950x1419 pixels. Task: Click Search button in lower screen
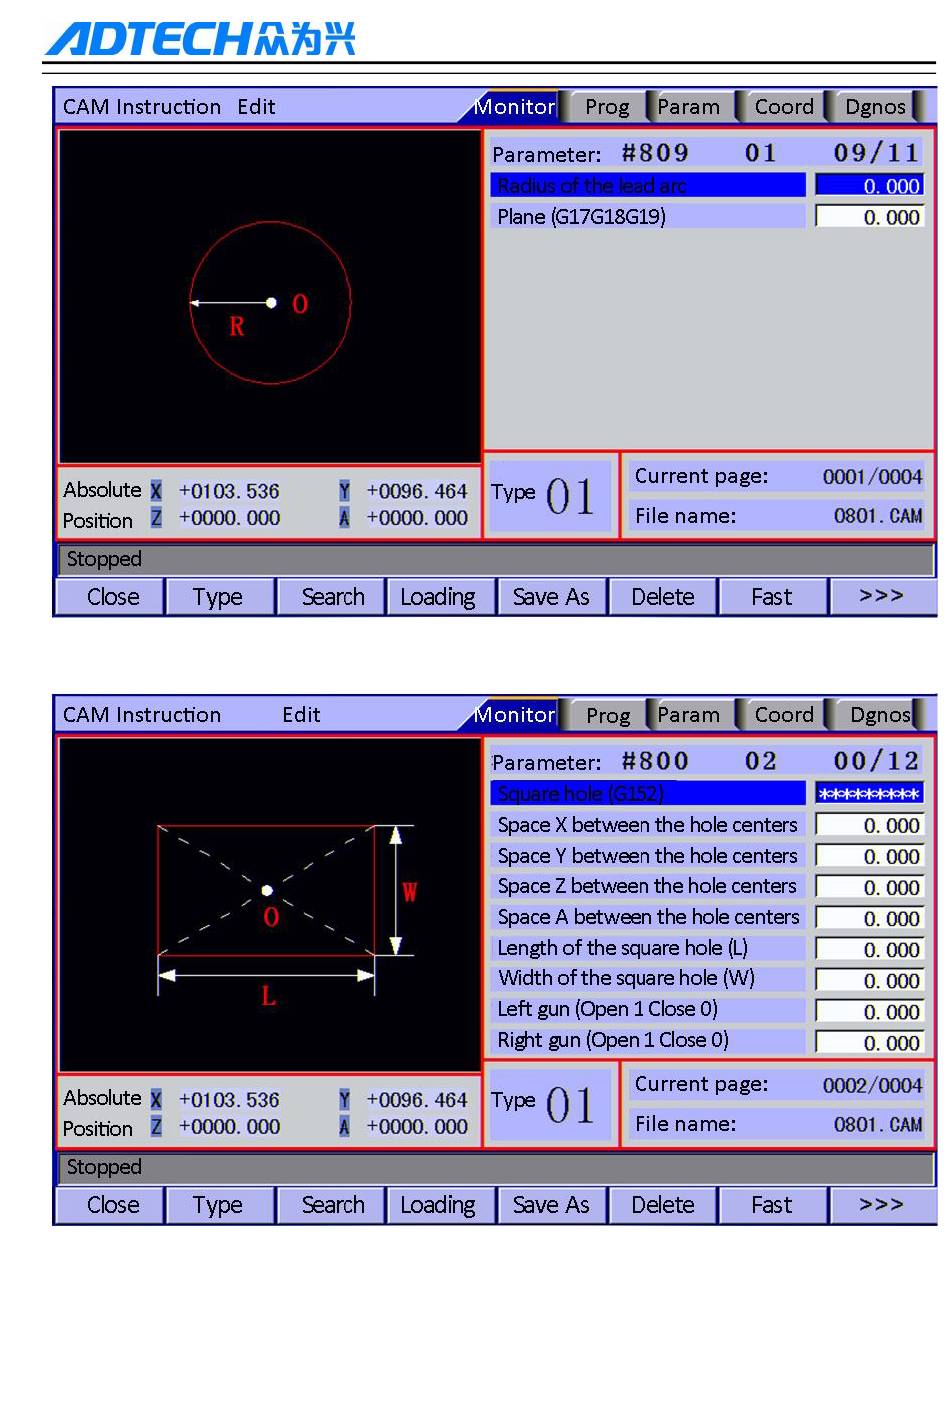pos(331,1205)
